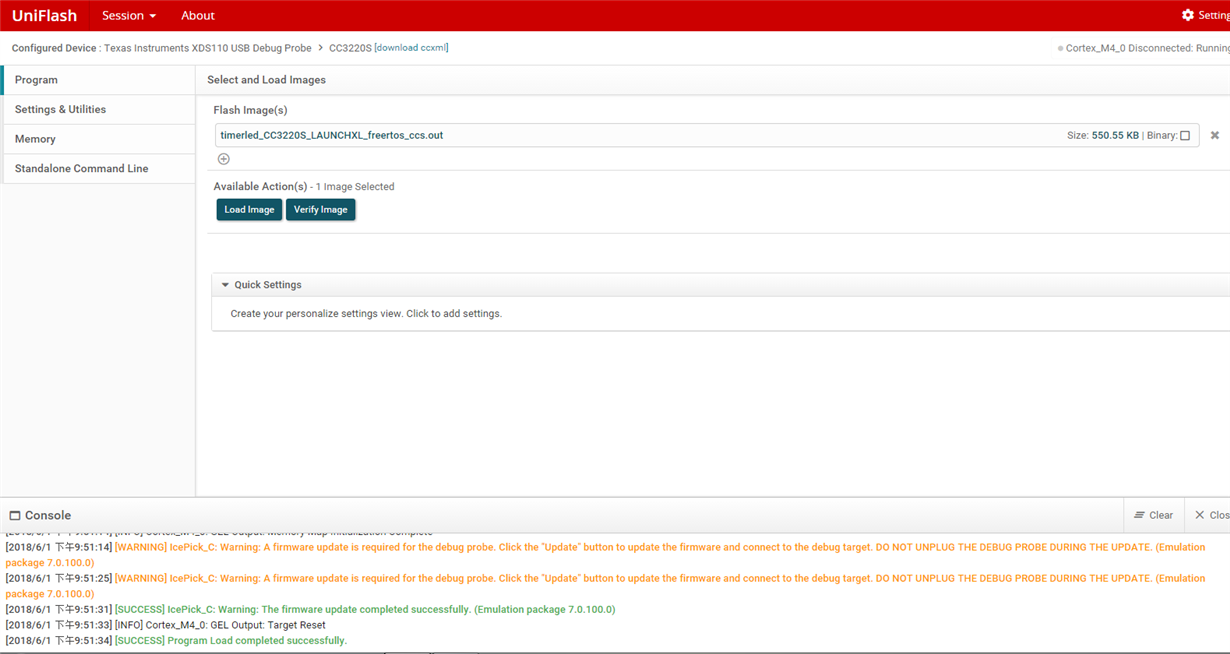Collapse the Quick Settings section

coord(224,284)
